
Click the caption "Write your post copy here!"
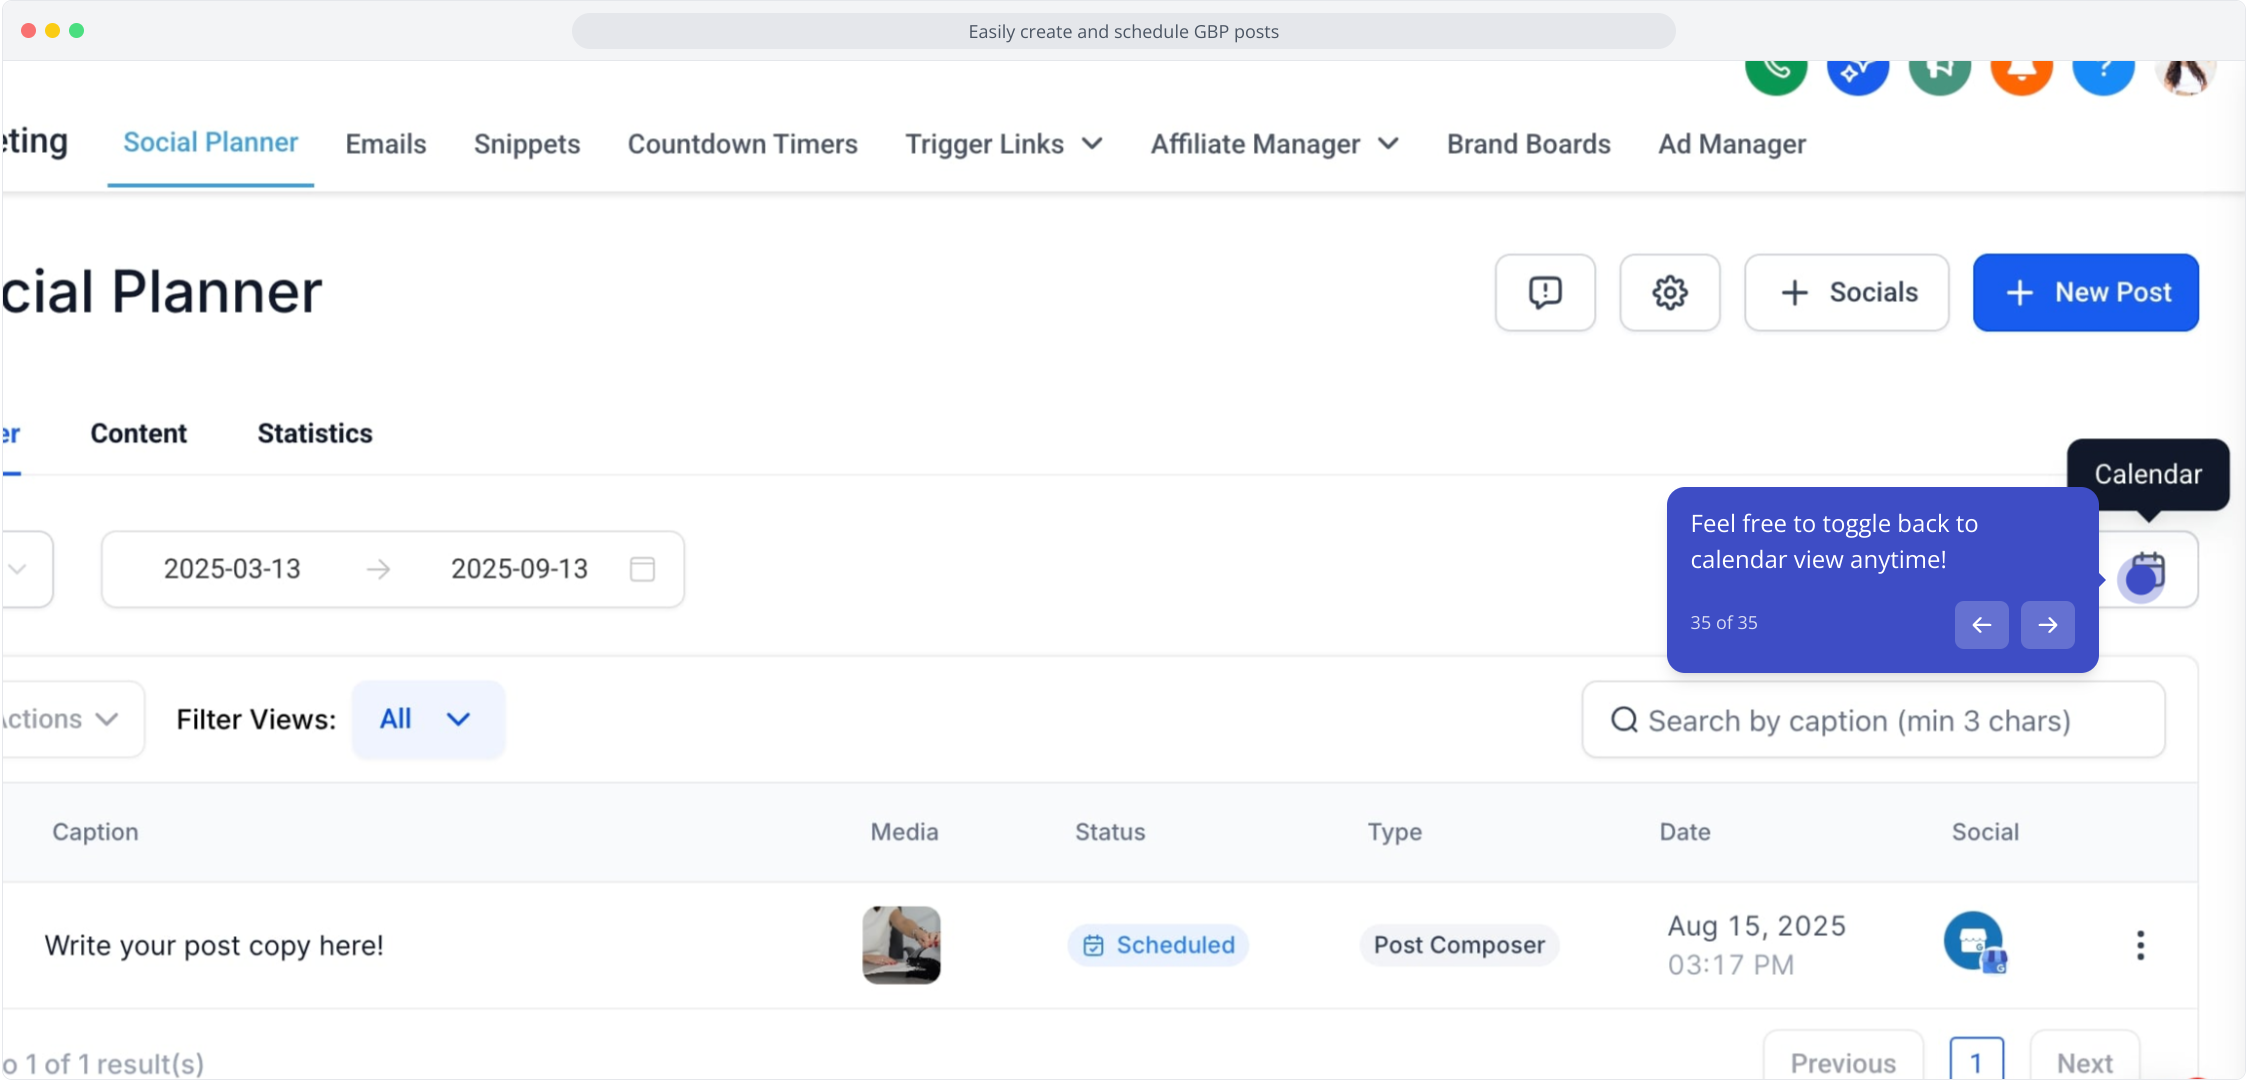coord(214,945)
